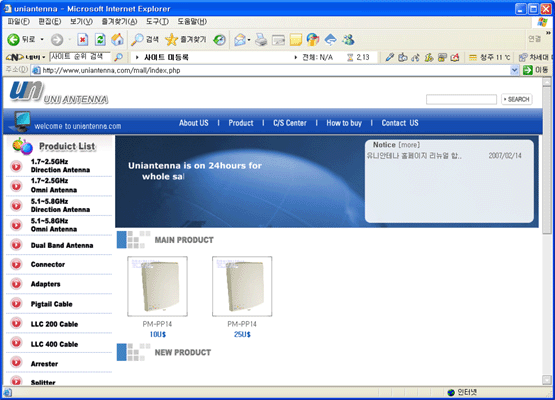The width and height of the screenshot is (555, 400).
Task: Open the 도움말(H) menu
Action: (192, 22)
